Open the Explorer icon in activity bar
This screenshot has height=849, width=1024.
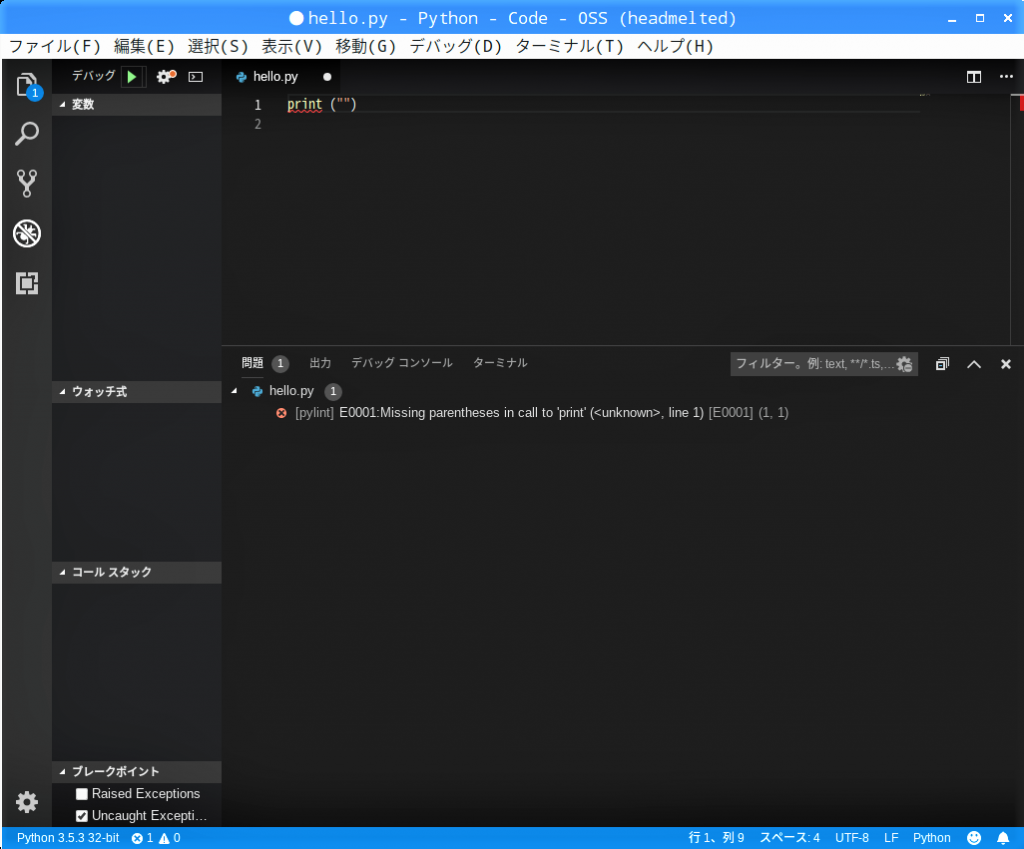[27, 84]
